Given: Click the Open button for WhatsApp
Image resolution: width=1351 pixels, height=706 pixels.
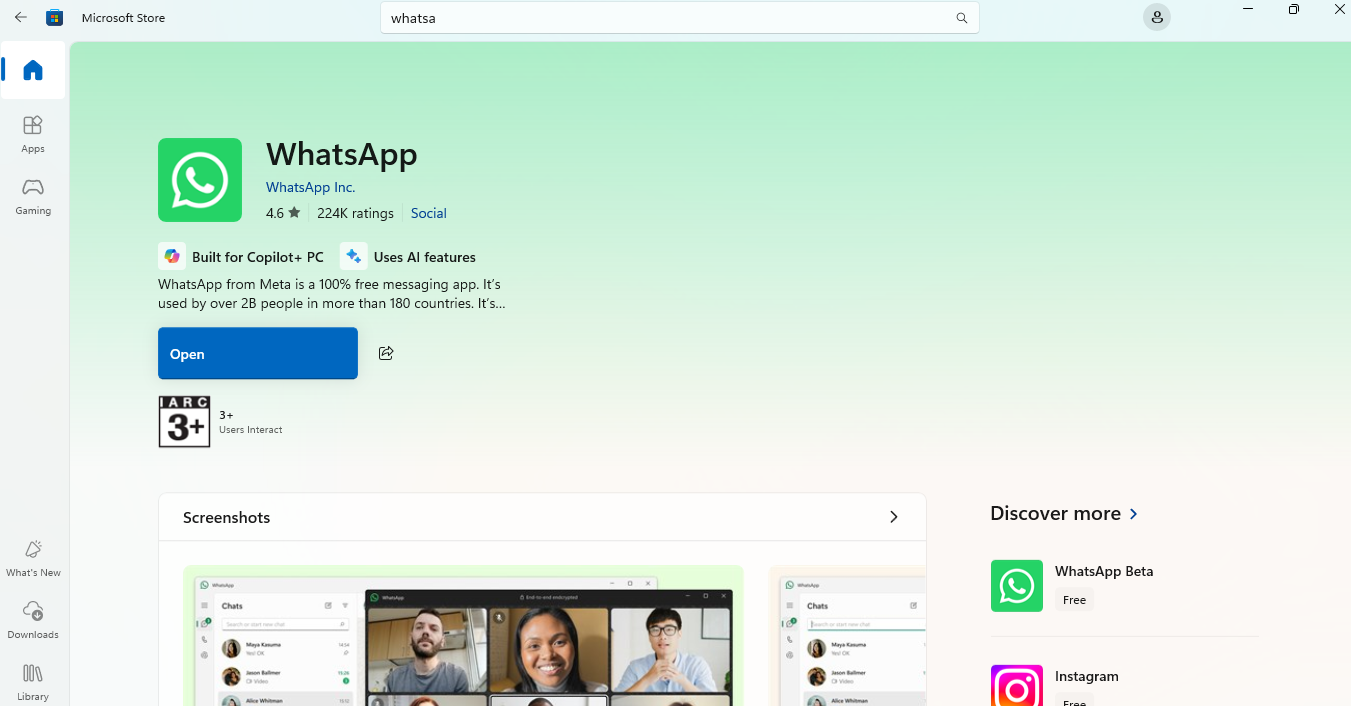Looking at the screenshot, I should click(258, 353).
